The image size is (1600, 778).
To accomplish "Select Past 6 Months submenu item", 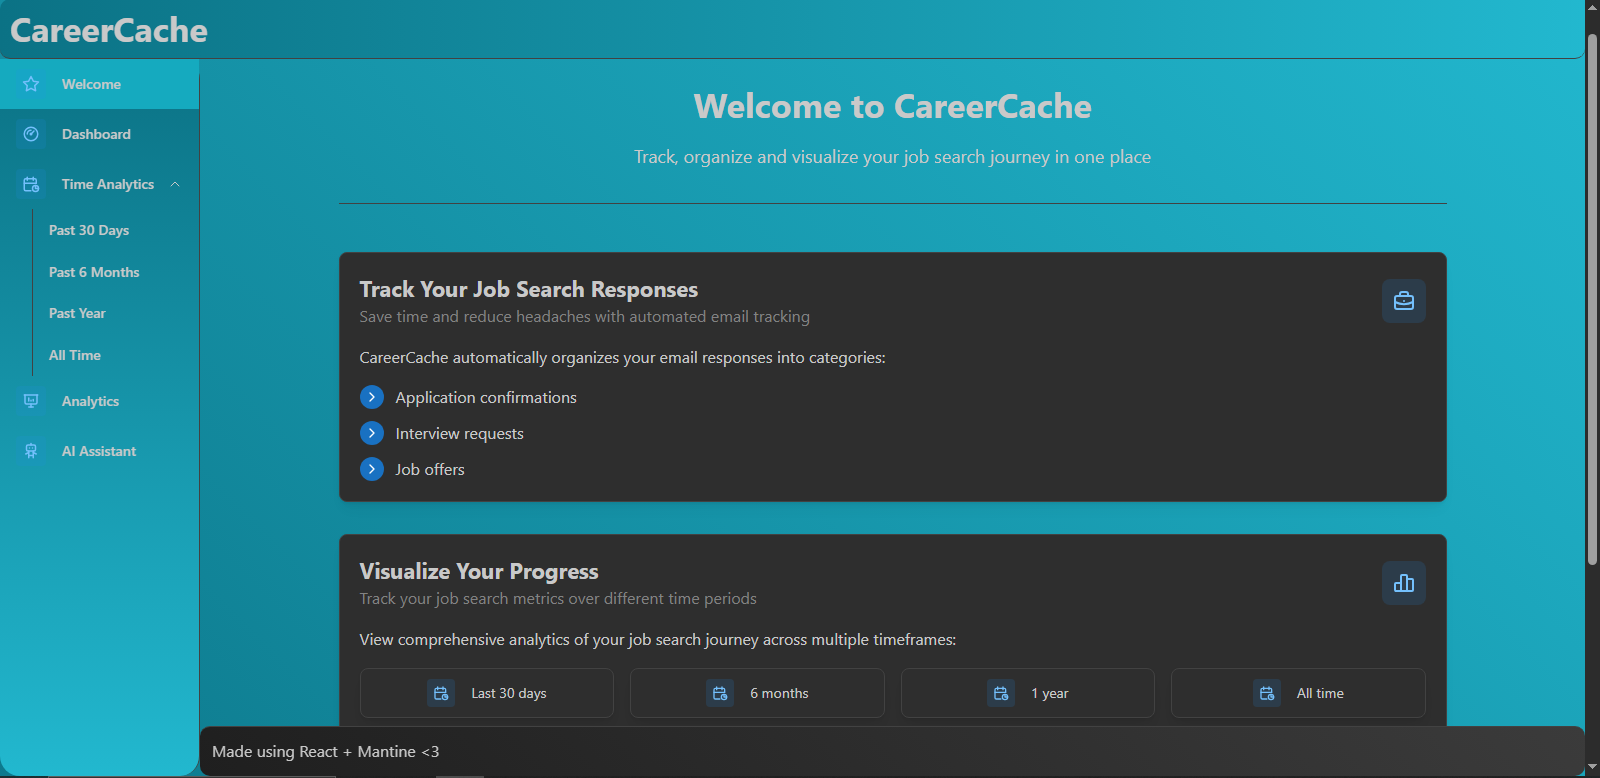I will click(115, 272).
